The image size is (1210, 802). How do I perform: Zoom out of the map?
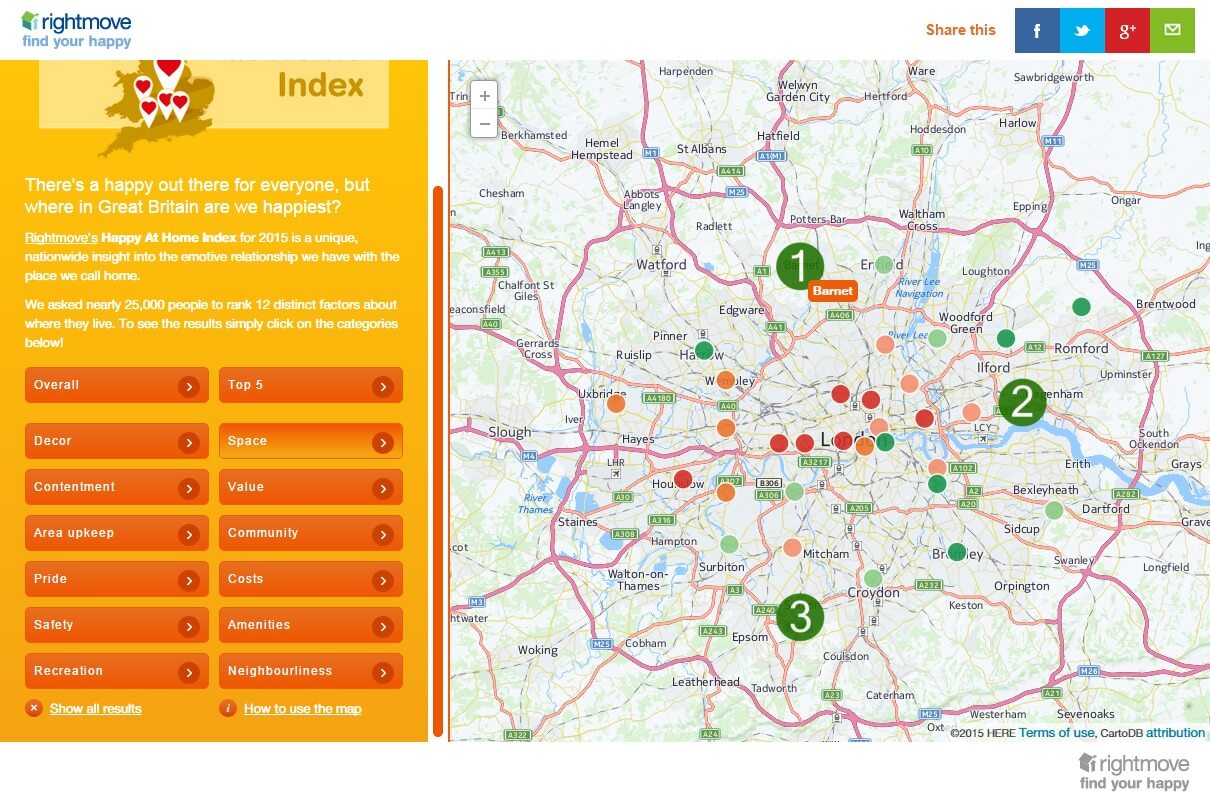[x=485, y=123]
